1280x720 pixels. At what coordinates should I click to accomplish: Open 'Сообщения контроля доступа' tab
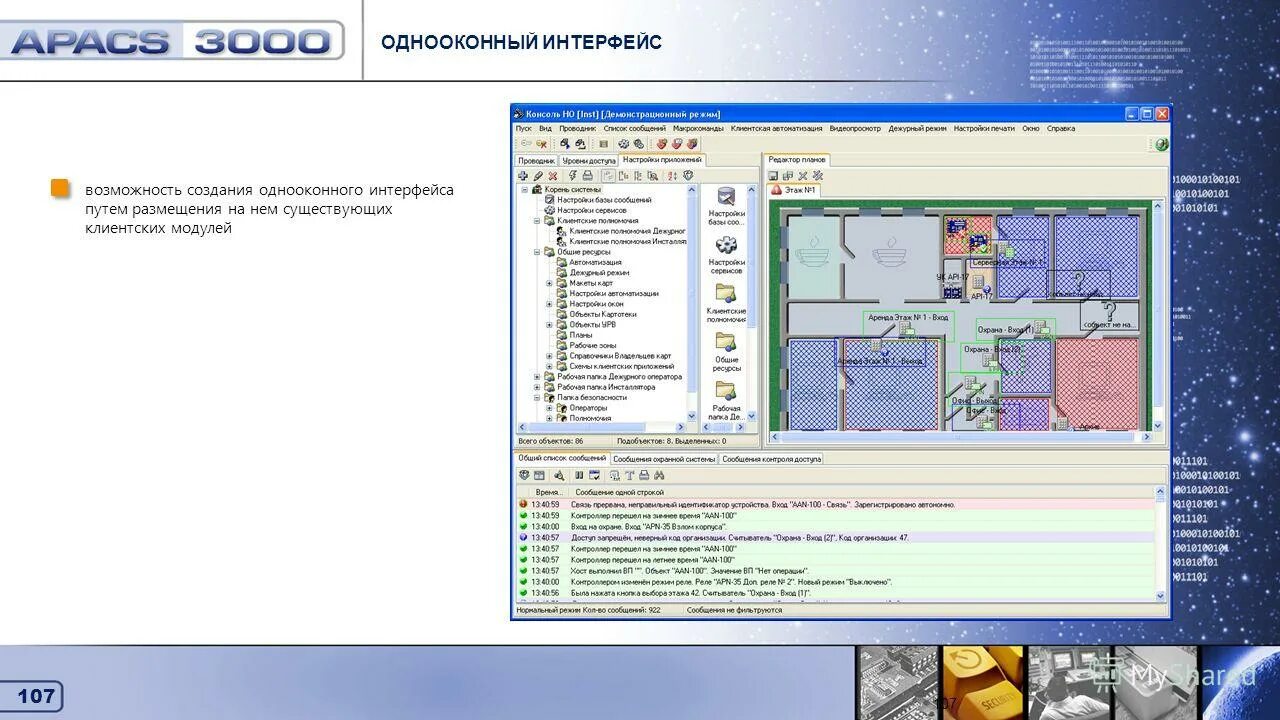coord(772,459)
